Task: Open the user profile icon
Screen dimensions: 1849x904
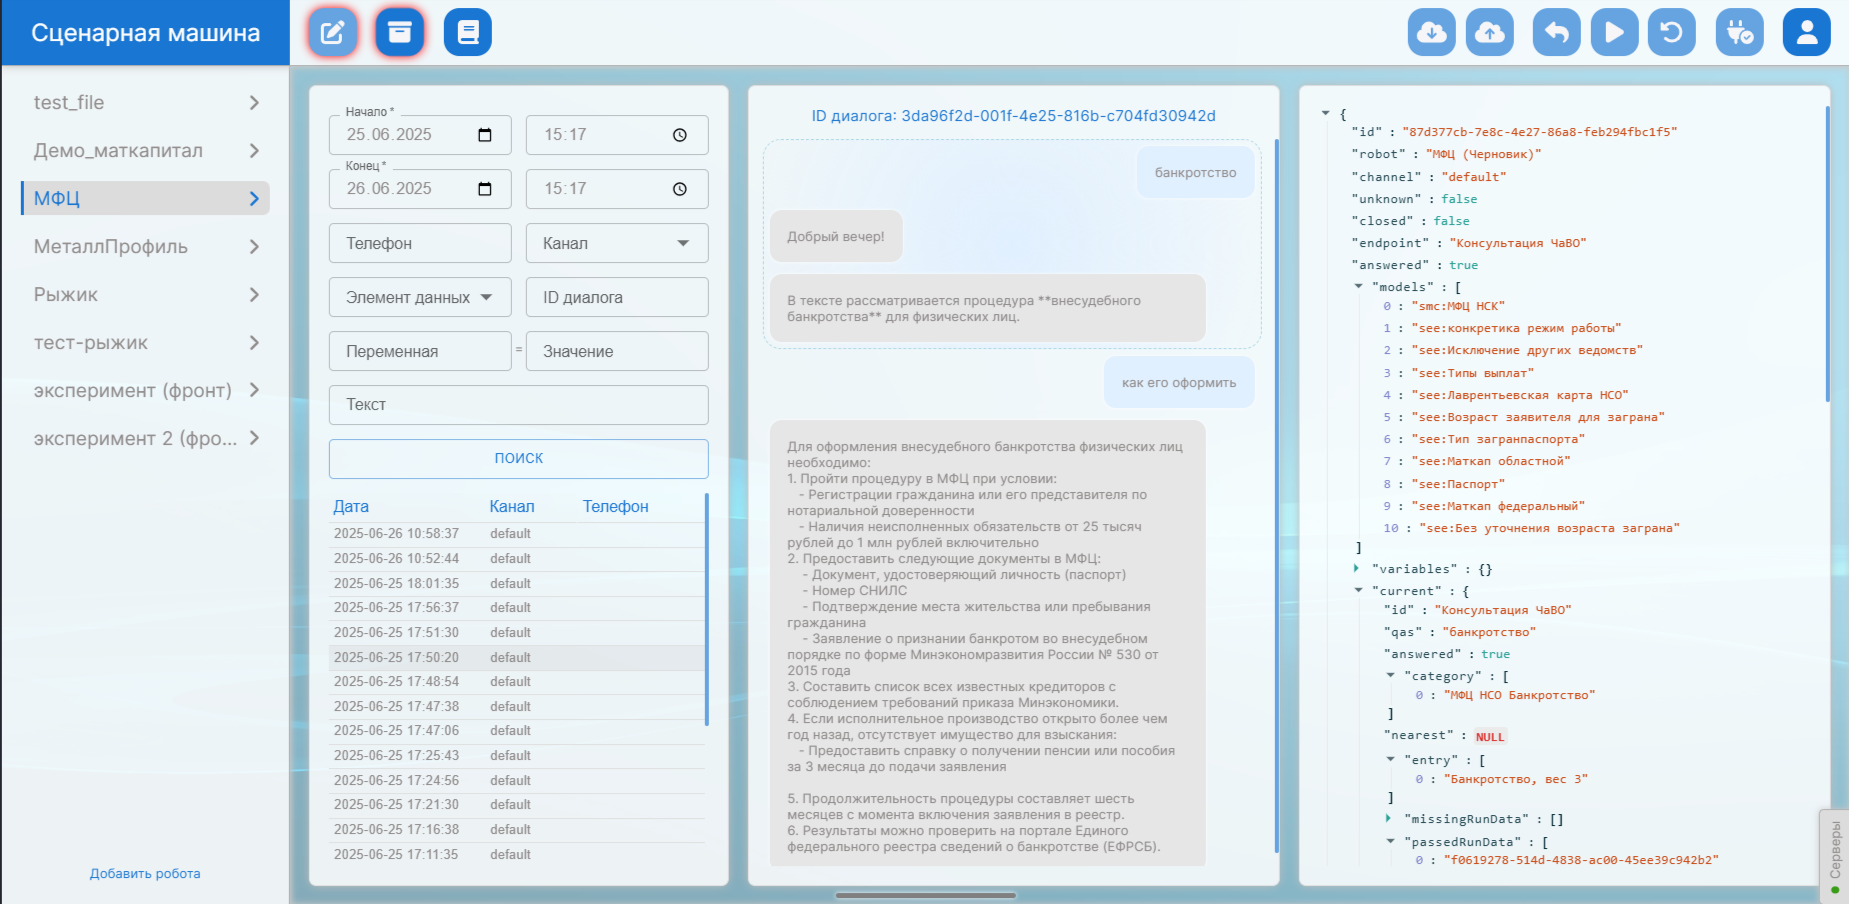Action: click(x=1806, y=33)
